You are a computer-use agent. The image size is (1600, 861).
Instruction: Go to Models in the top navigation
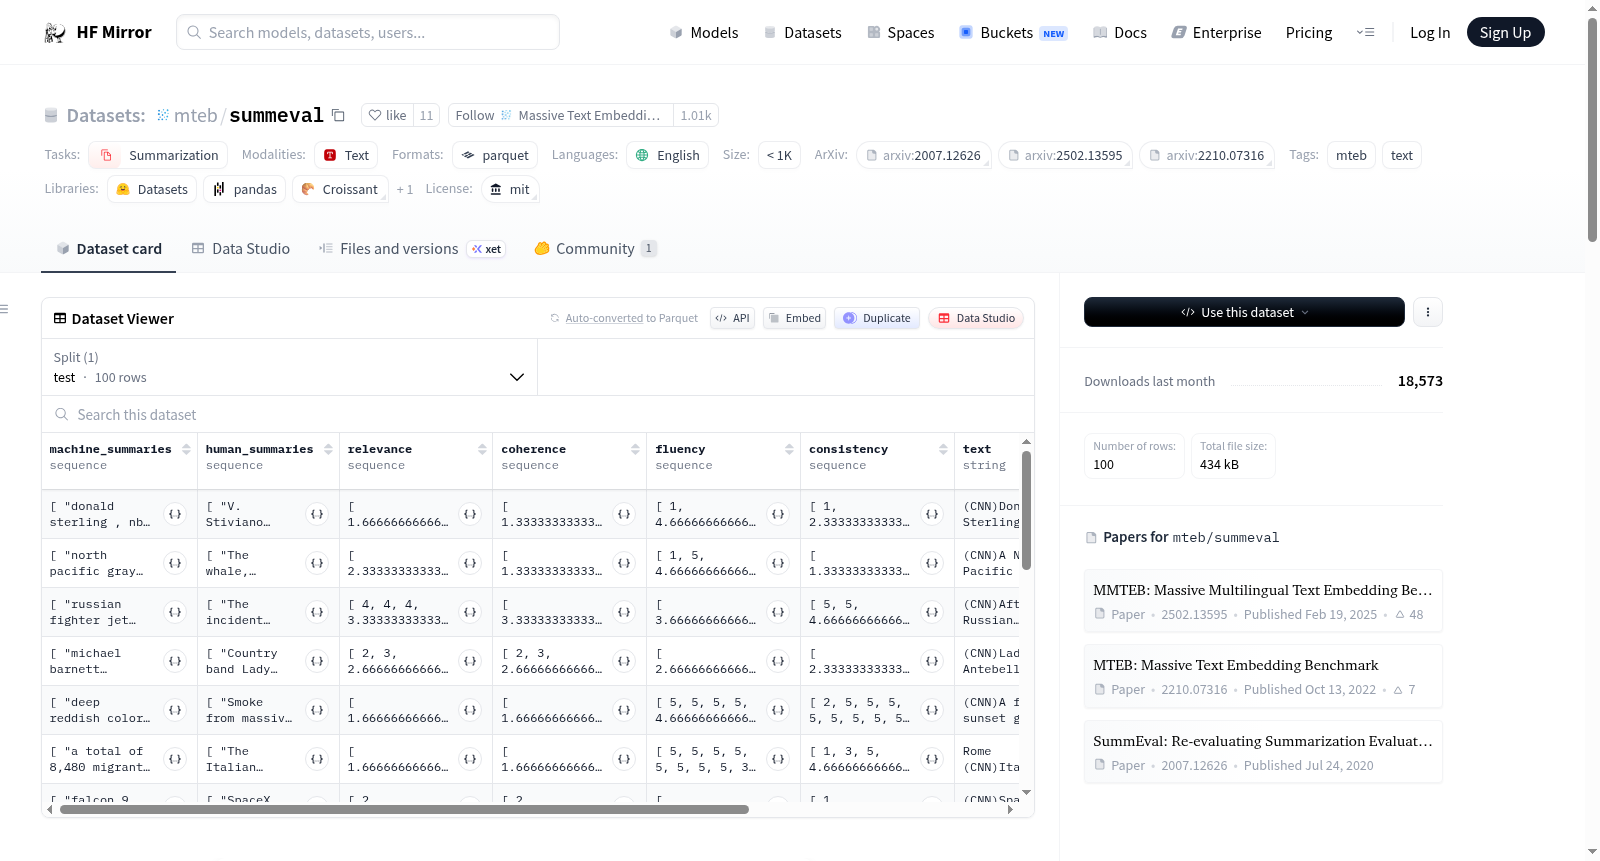pyautogui.click(x=704, y=32)
